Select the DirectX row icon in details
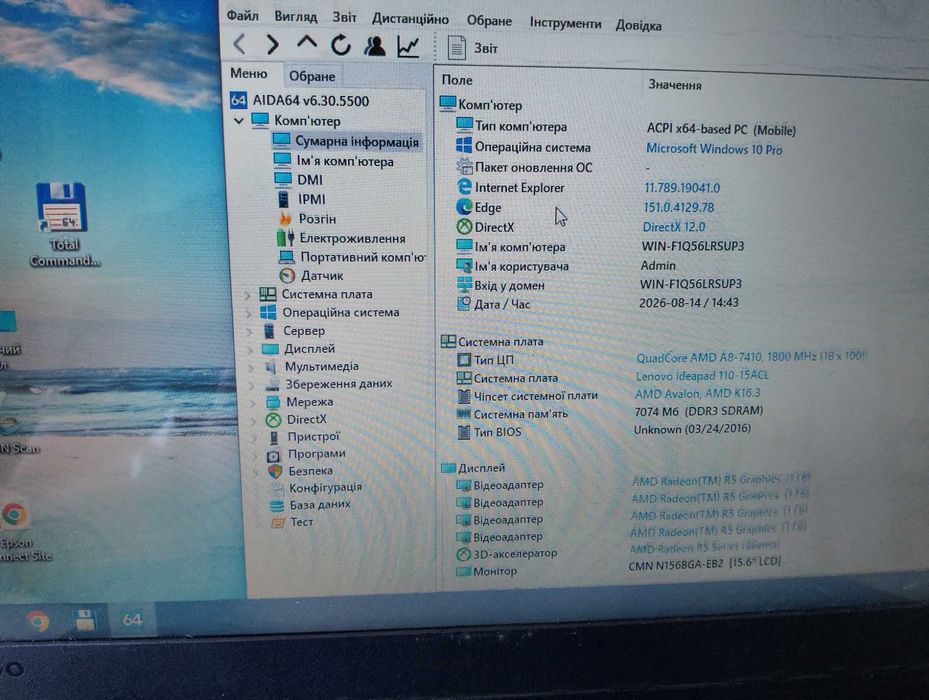Viewport: 929px width, 700px height. point(464,226)
